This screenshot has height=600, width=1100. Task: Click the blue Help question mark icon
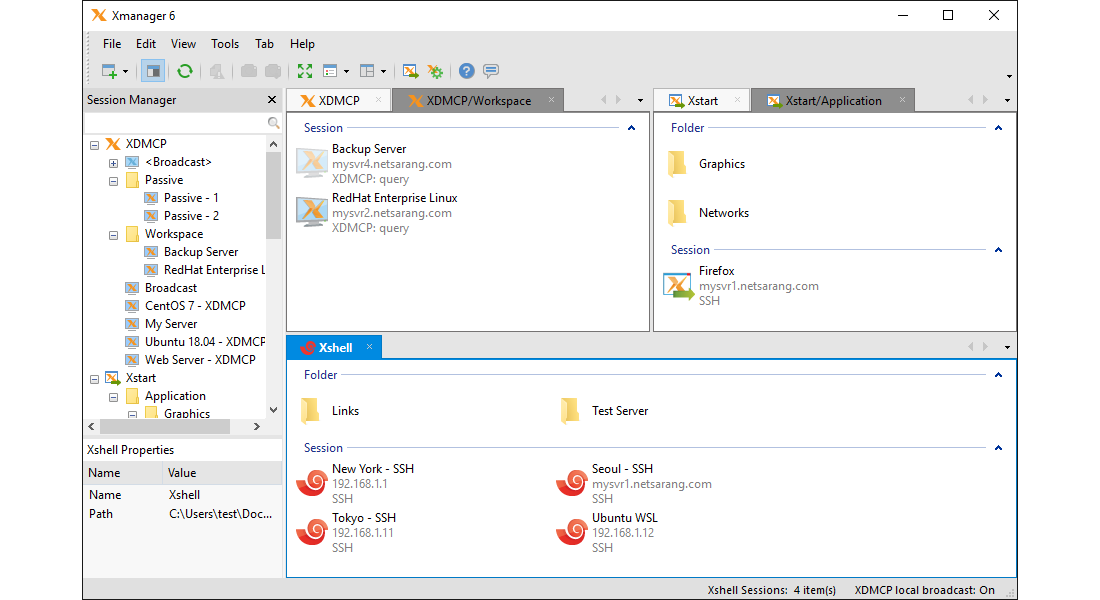[466, 71]
